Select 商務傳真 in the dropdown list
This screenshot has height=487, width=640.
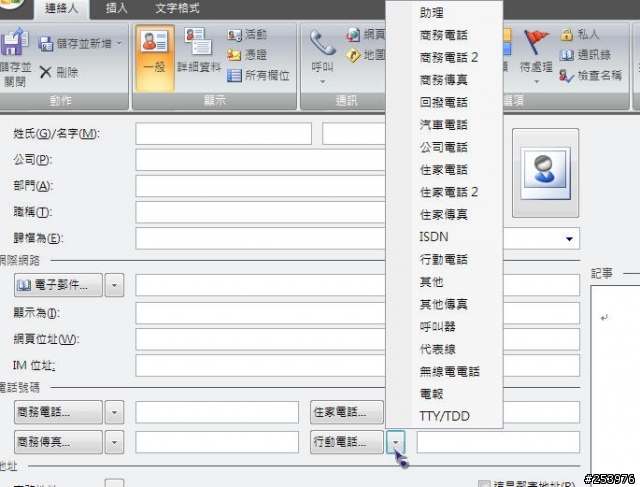pos(444,80)
